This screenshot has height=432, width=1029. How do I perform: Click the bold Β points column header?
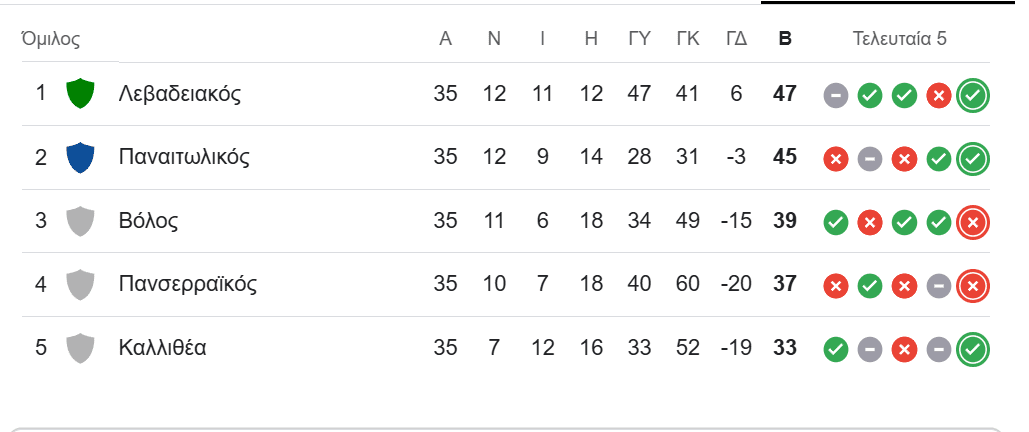point(785,40)
